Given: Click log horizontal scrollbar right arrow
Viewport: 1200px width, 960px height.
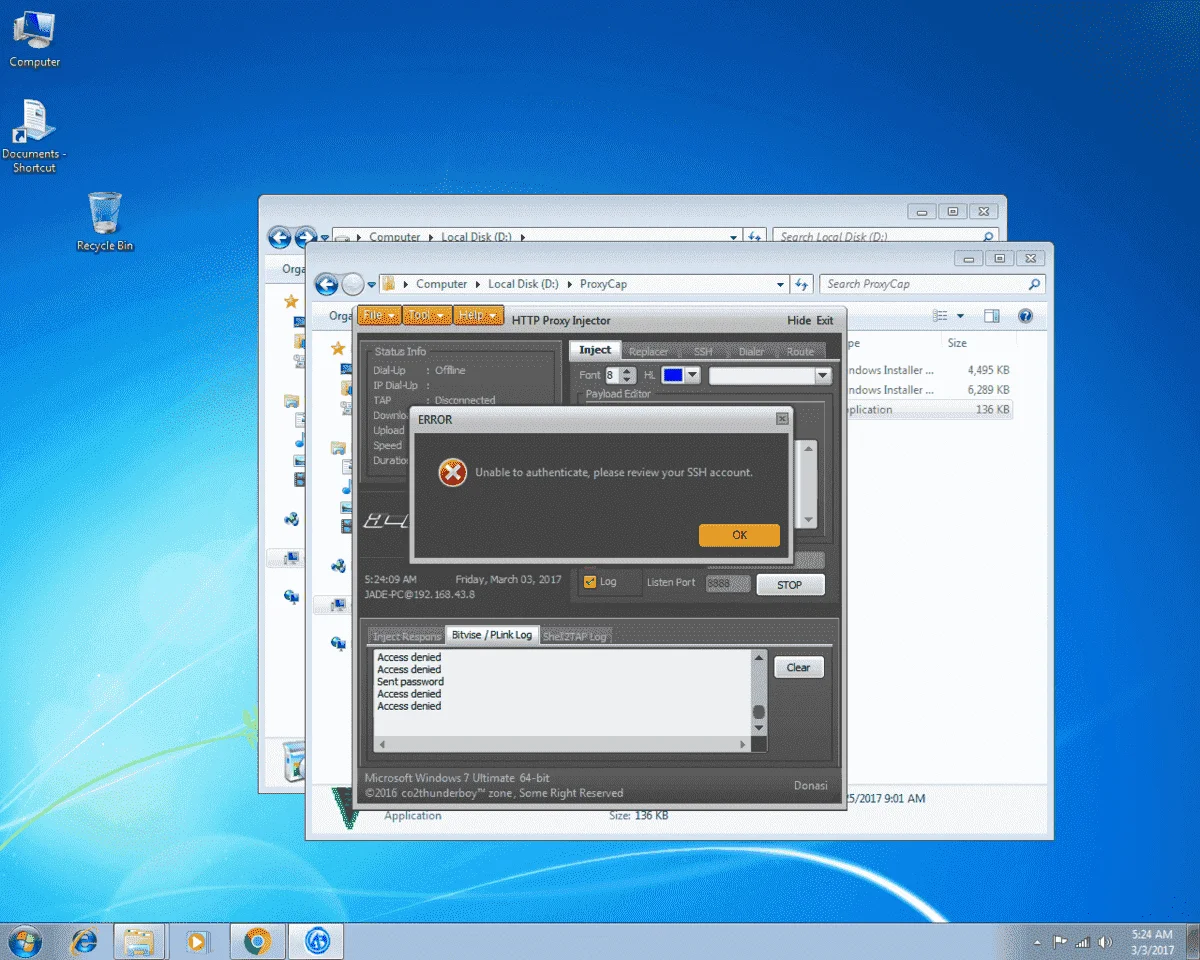Looking at the screenshot, I should [742, 744].
